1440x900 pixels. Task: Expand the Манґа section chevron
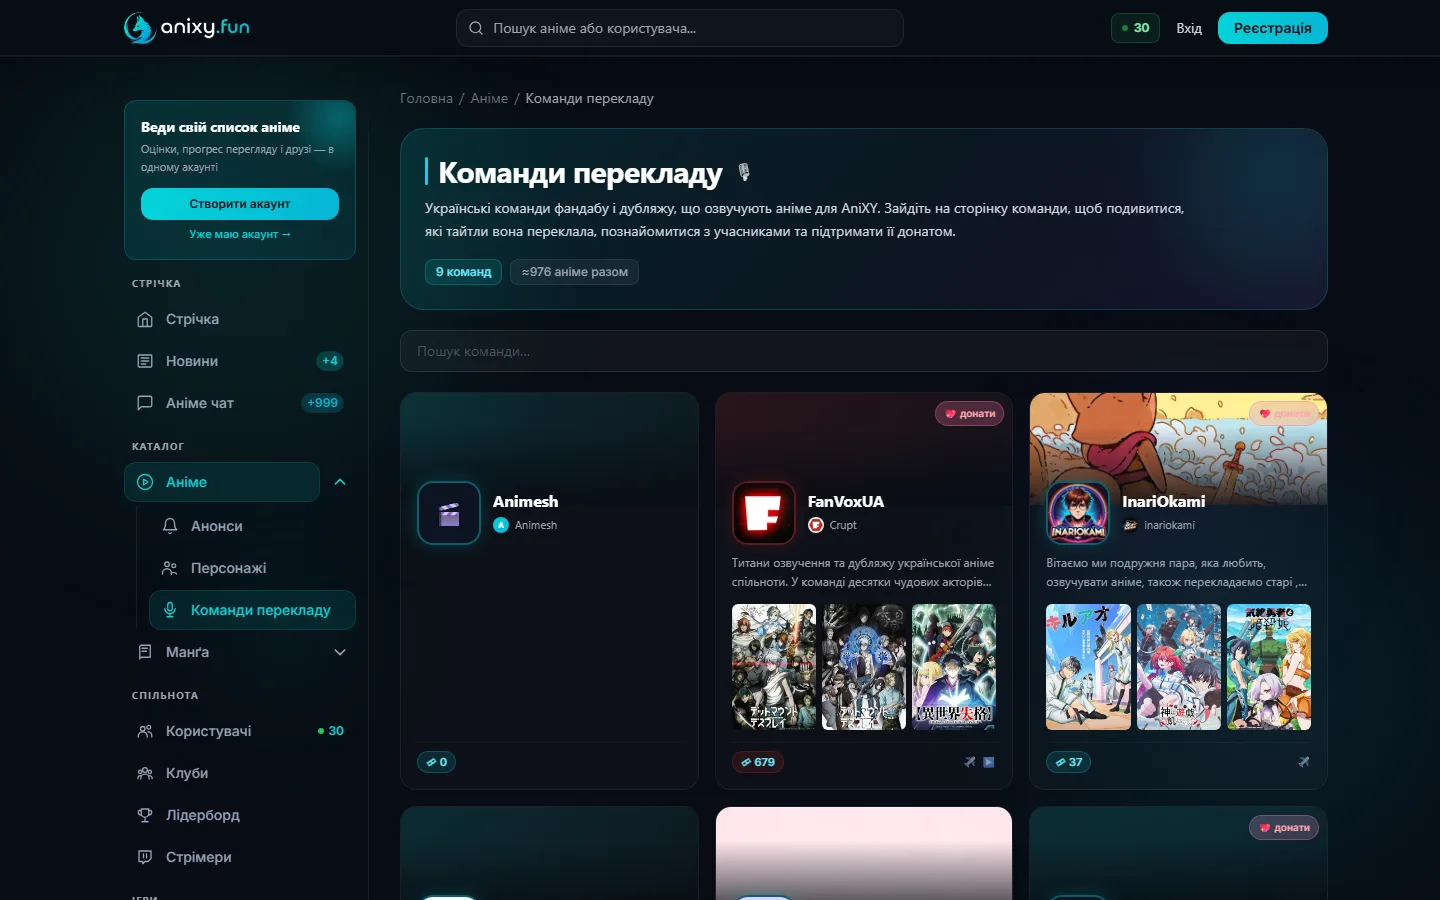[x=340, y=652]
